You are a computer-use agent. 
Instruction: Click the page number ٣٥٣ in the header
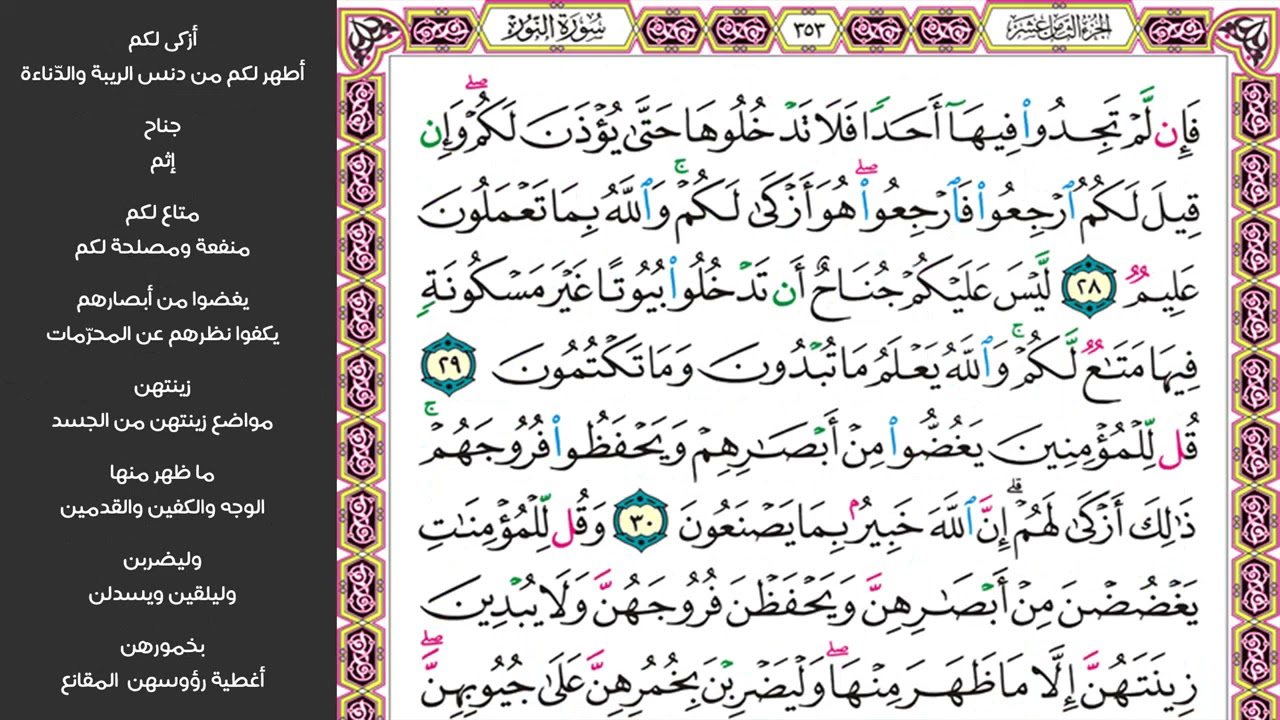pyautogui.click(x=809, y=27)
